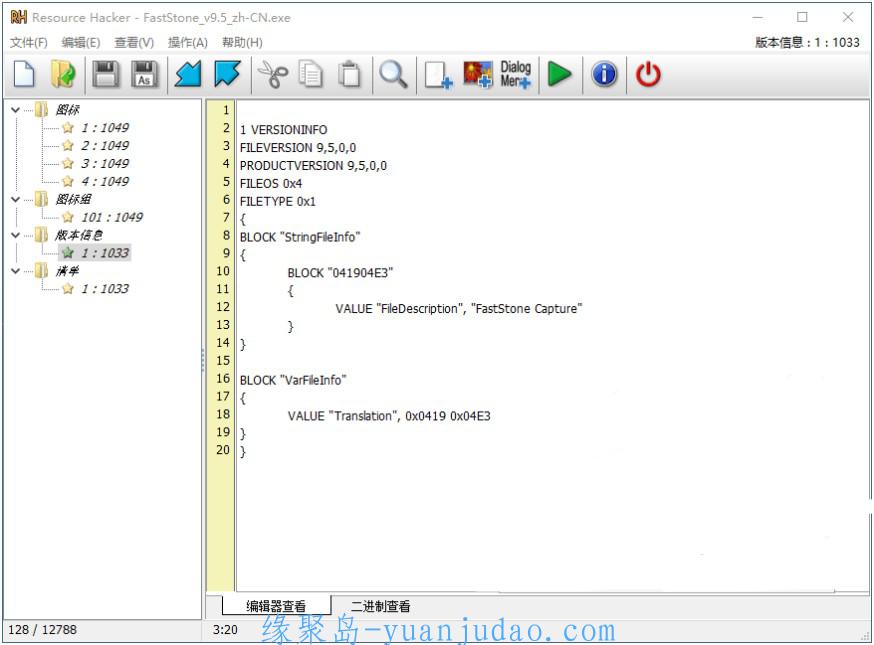Image resolution: width=874 pixels, height=645 pixels.
Task: Select the 图标 folder label
Action: click(67, 110)
